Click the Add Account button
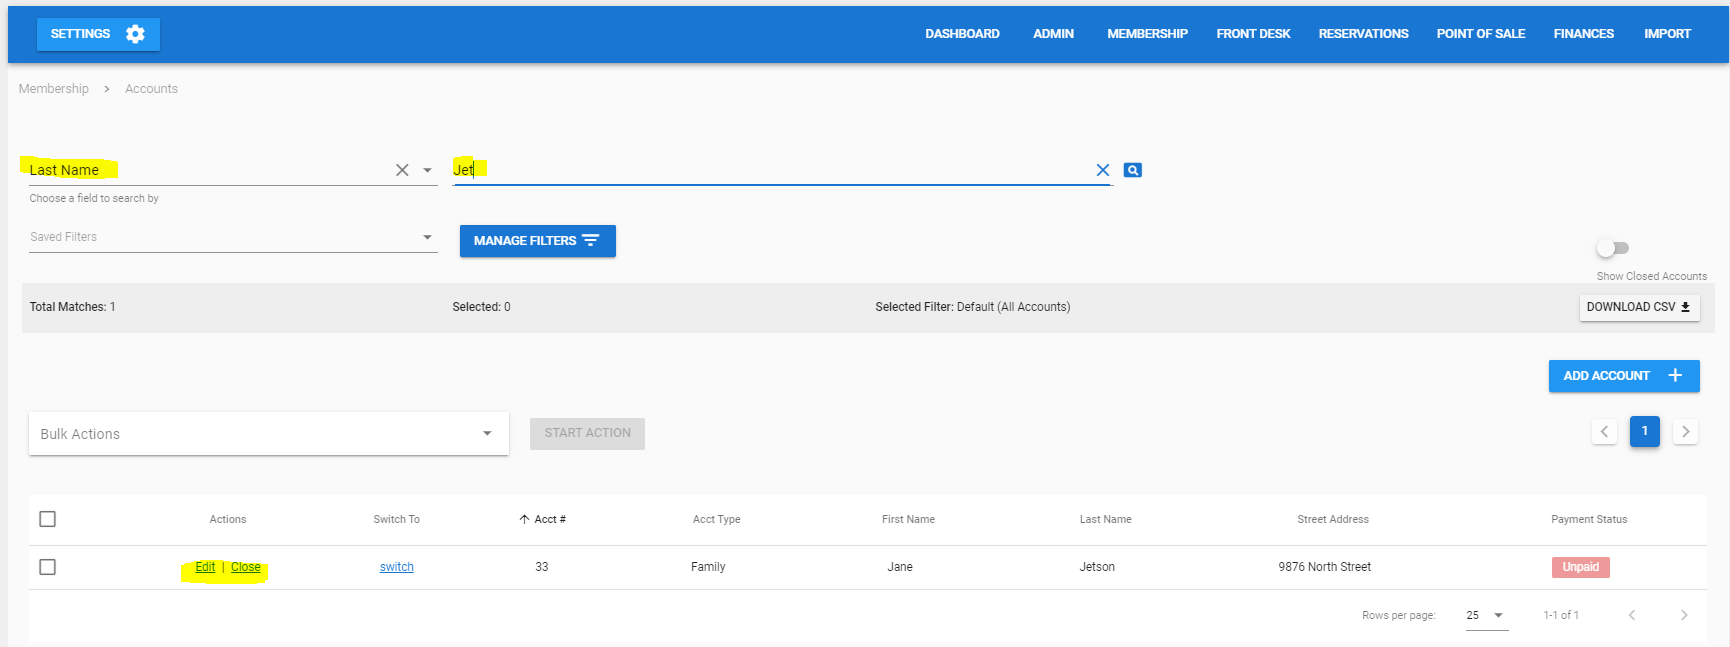The image size is (1730, 647). click(1624, 376)
